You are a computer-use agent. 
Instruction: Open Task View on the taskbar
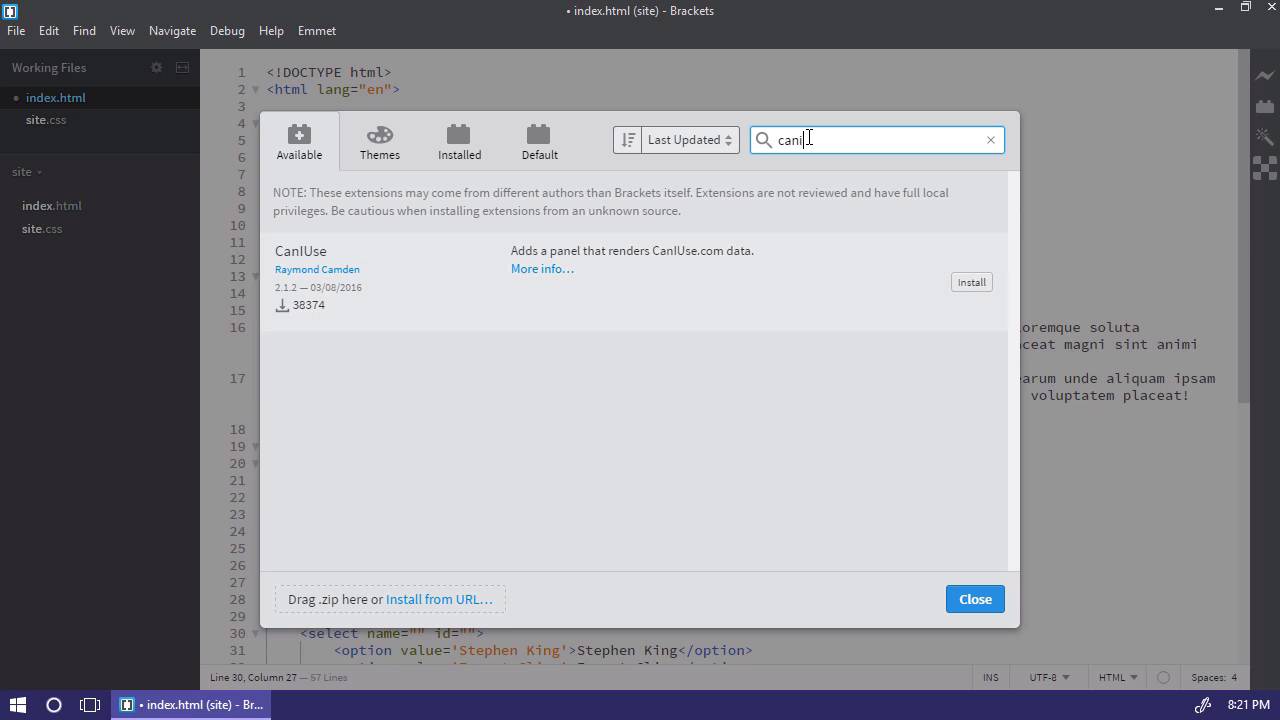[x=90, y=705]
